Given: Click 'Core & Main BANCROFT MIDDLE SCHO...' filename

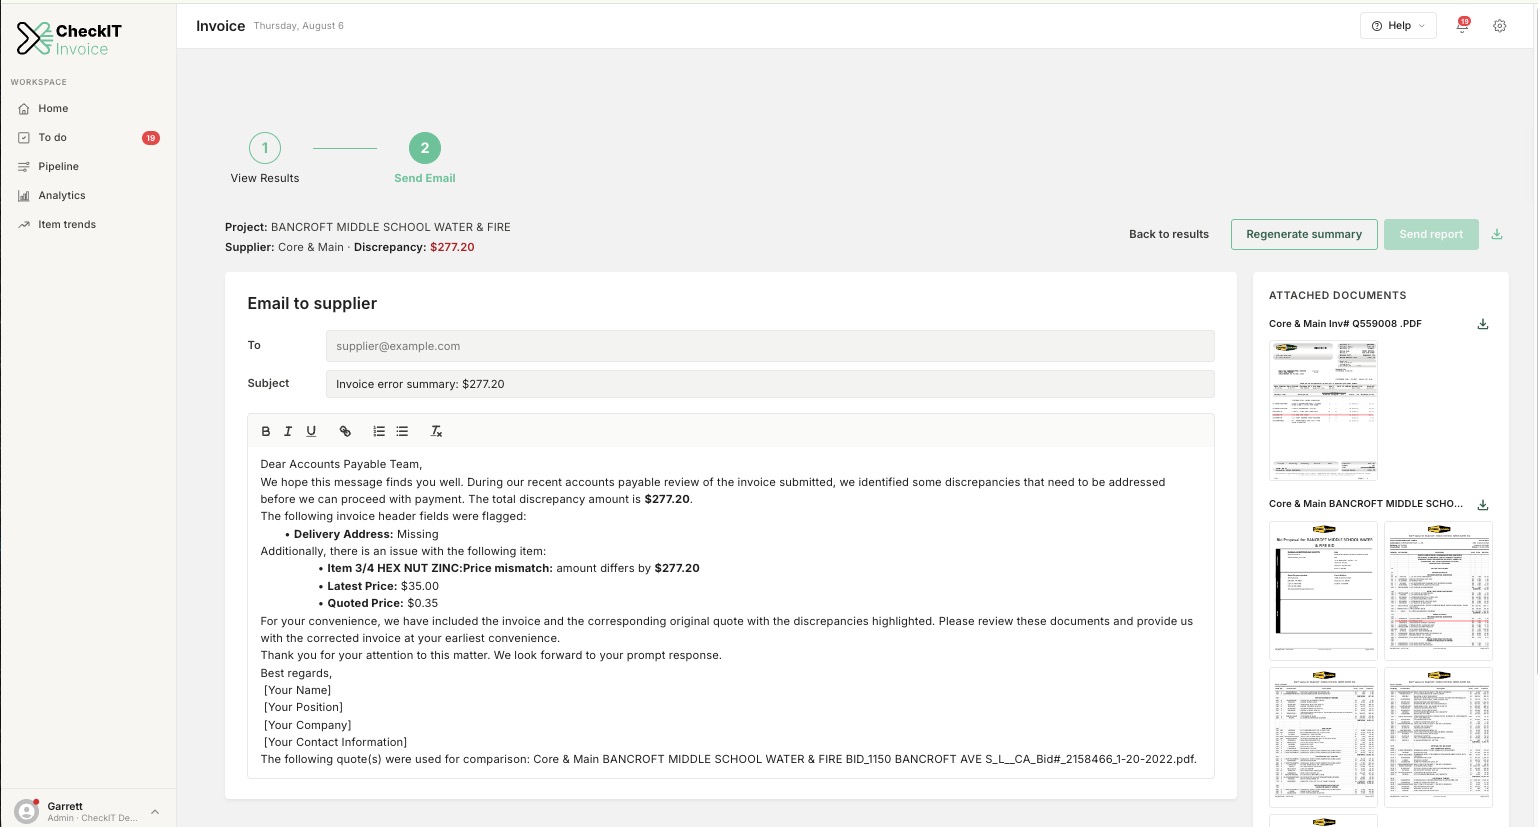Looking at the screenshot, I should (1366, 504).
